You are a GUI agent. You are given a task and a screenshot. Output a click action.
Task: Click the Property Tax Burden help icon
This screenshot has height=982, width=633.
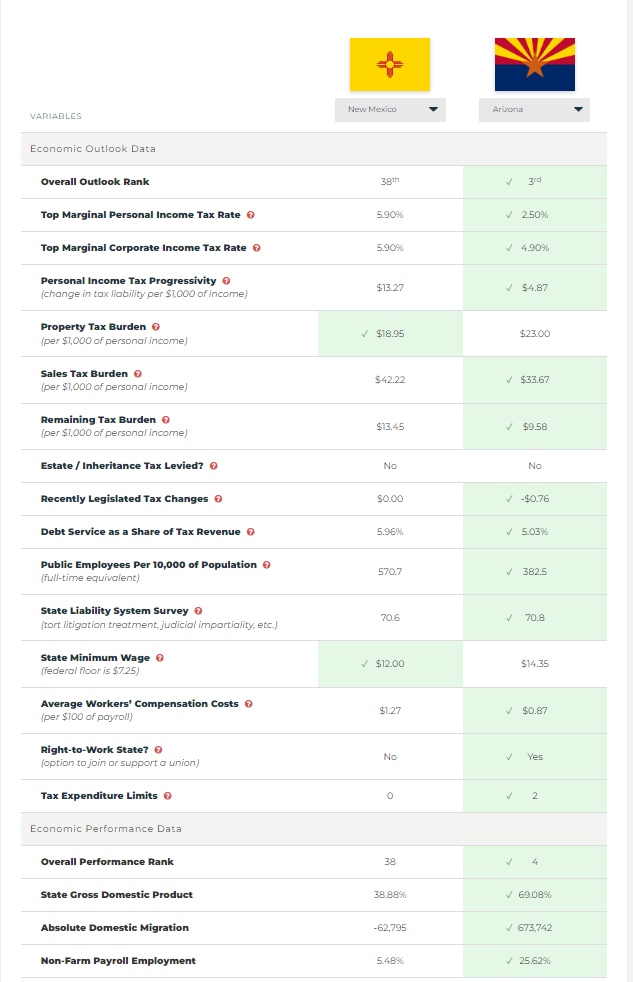157,327
